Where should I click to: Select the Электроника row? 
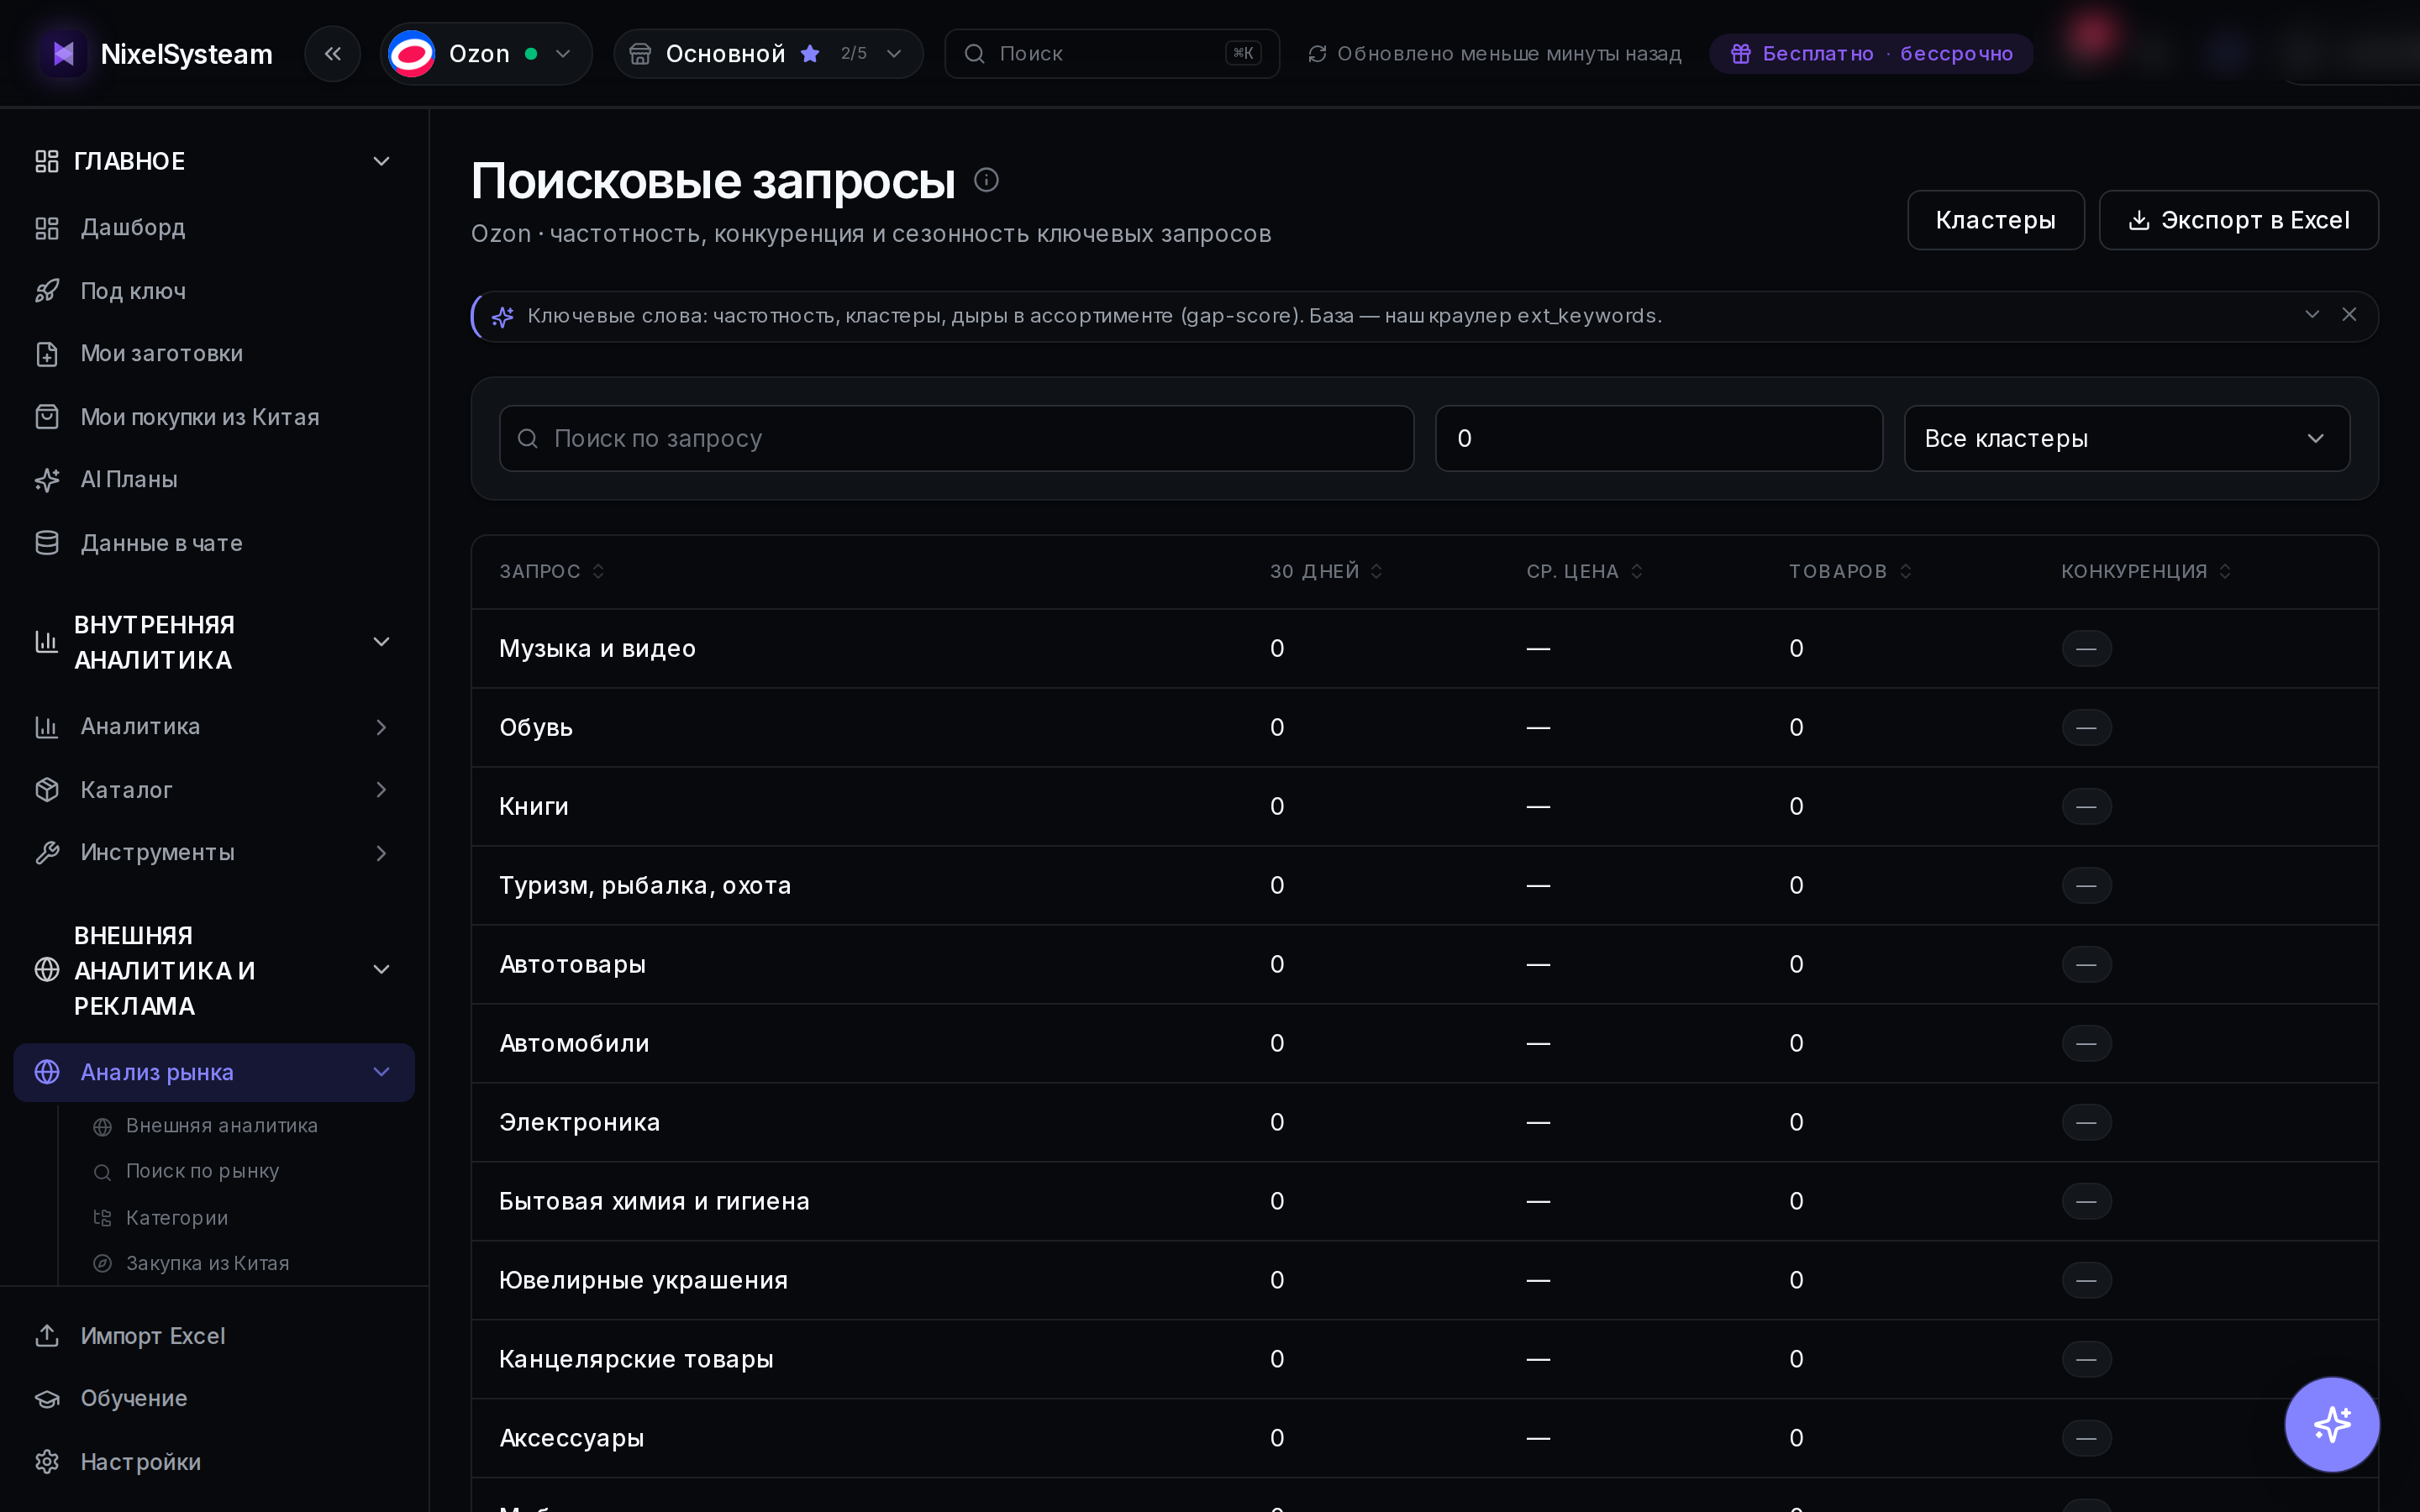coord(1424,1123)
